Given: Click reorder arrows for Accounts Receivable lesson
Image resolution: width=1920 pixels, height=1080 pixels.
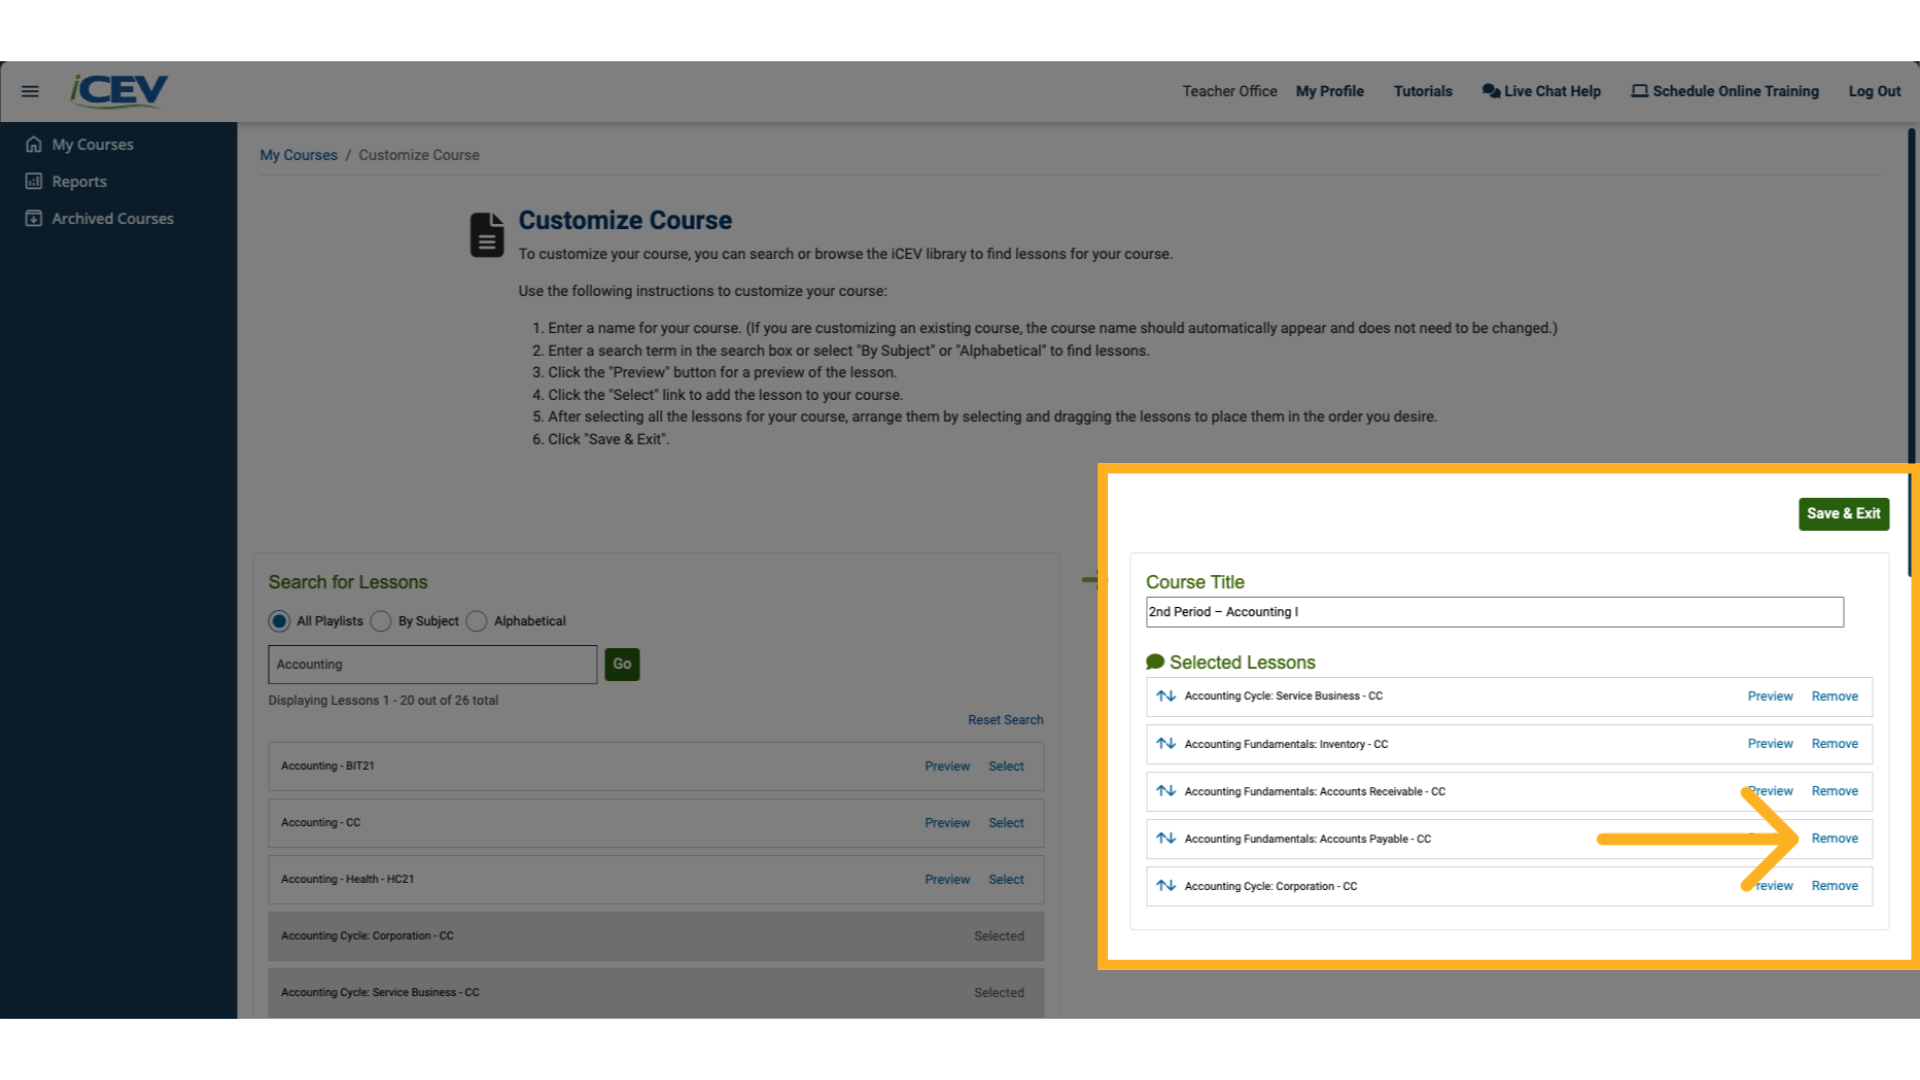Looking at the screenshot, I should tap(1166, 791).
